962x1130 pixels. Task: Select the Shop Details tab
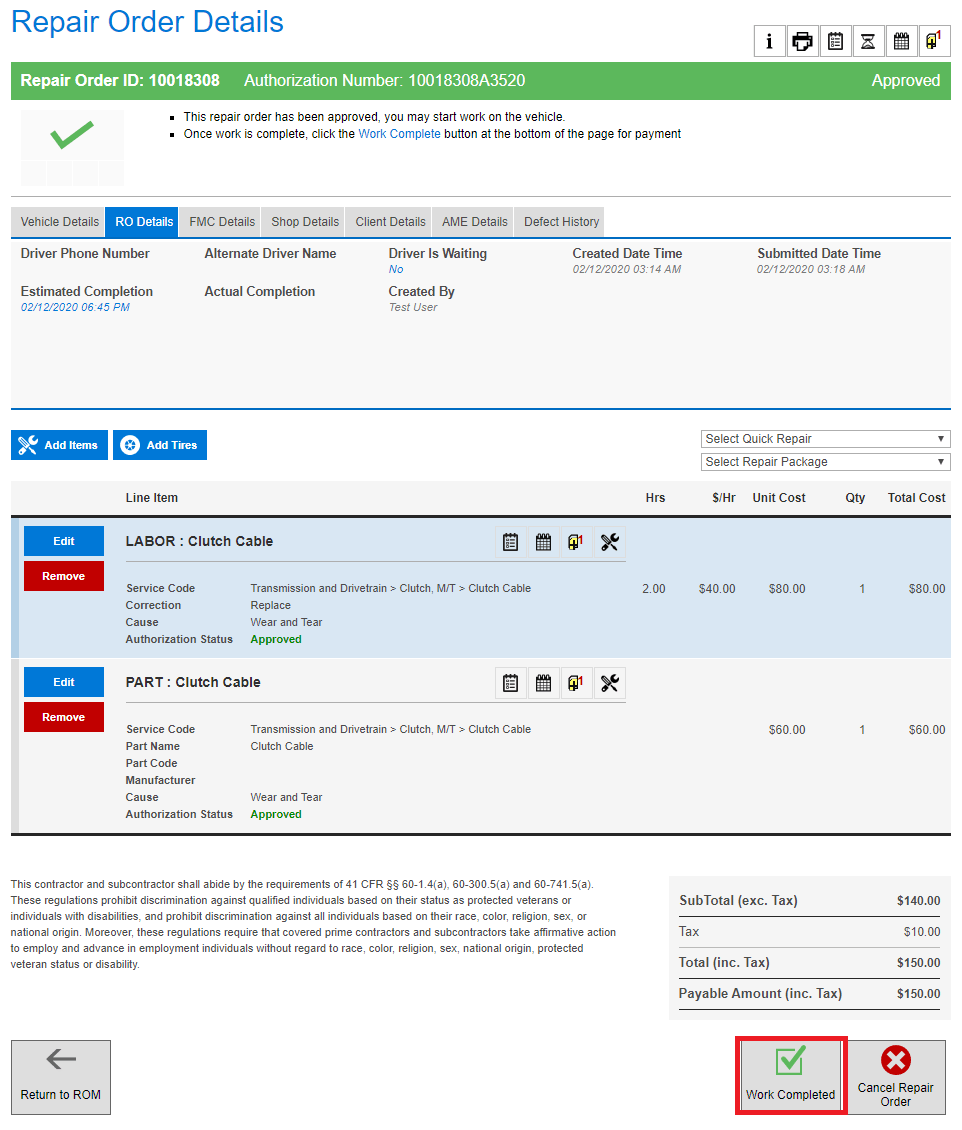tap(302, 221)
